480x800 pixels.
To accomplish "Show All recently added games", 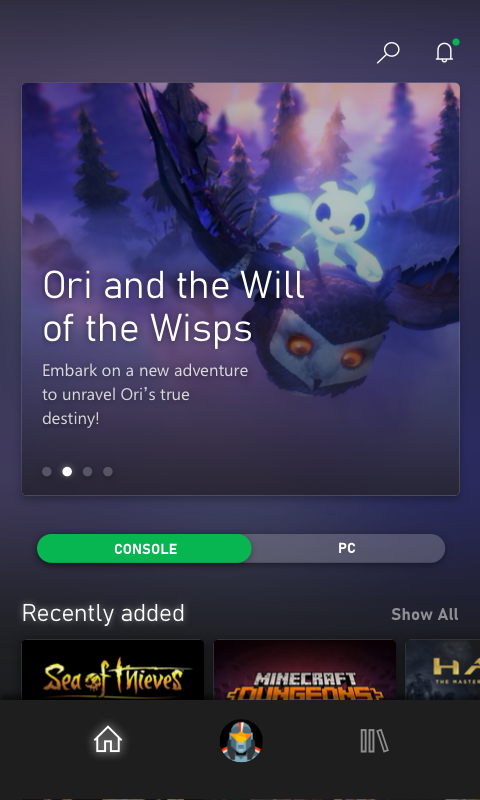I will [x=424, y=614].
